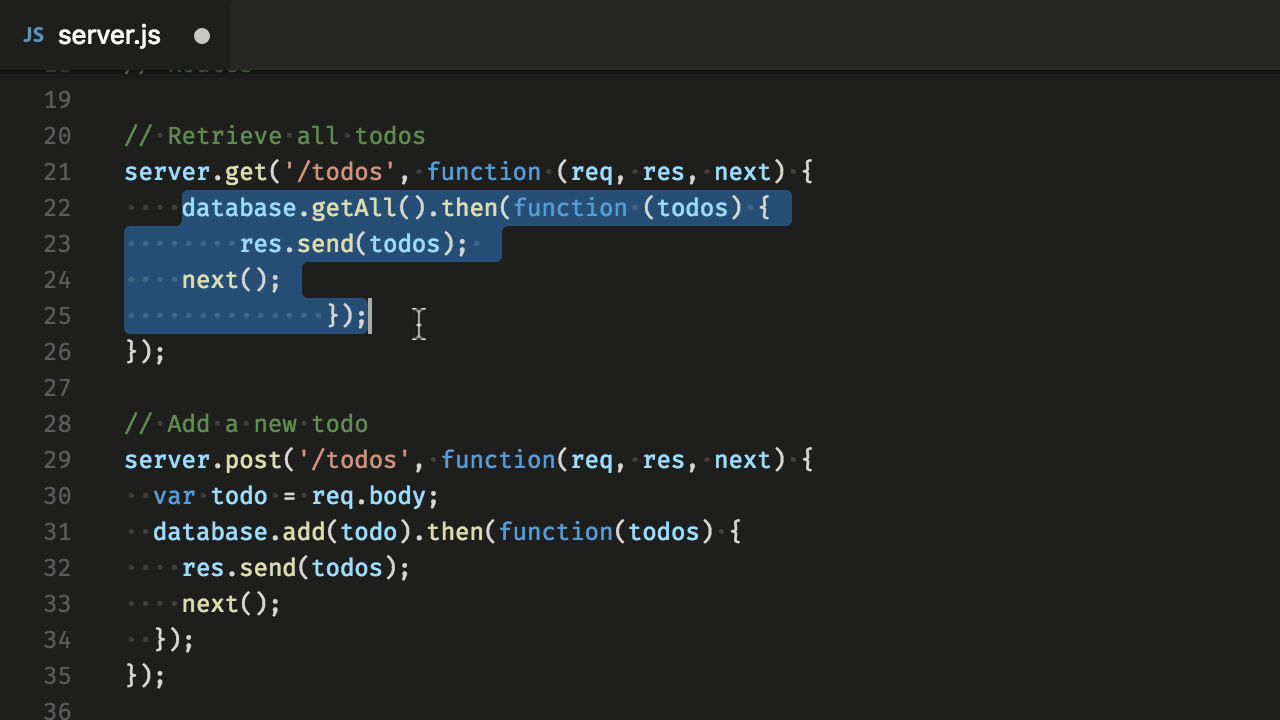Viewport: 1280px width, 720px height.
Task: Click line number 21 in the gutter
Action: point(58,172)
